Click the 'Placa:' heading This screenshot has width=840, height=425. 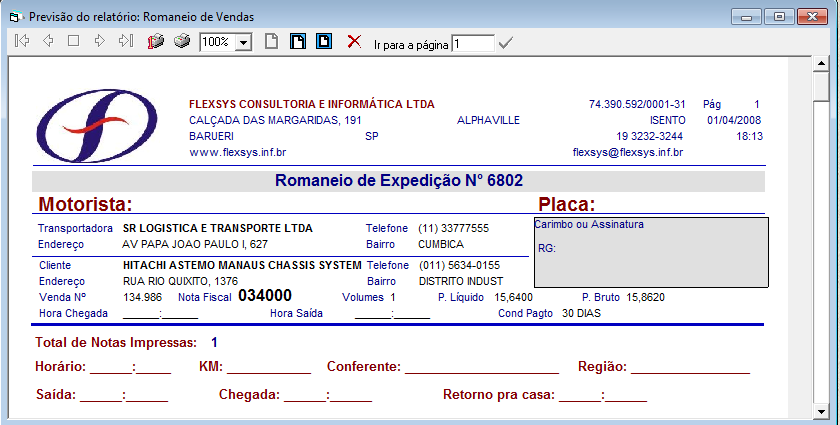[567, 204]
